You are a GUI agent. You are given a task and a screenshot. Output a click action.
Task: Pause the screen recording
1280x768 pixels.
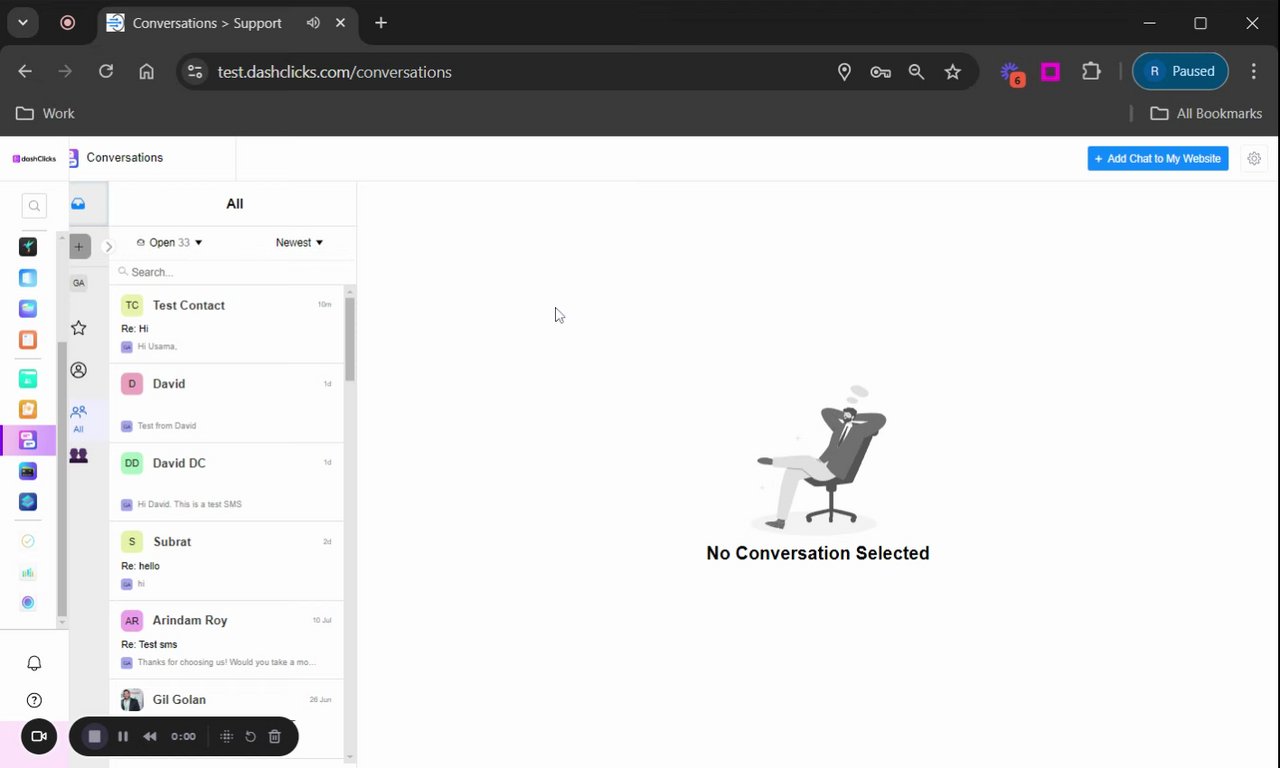(123, 736)
